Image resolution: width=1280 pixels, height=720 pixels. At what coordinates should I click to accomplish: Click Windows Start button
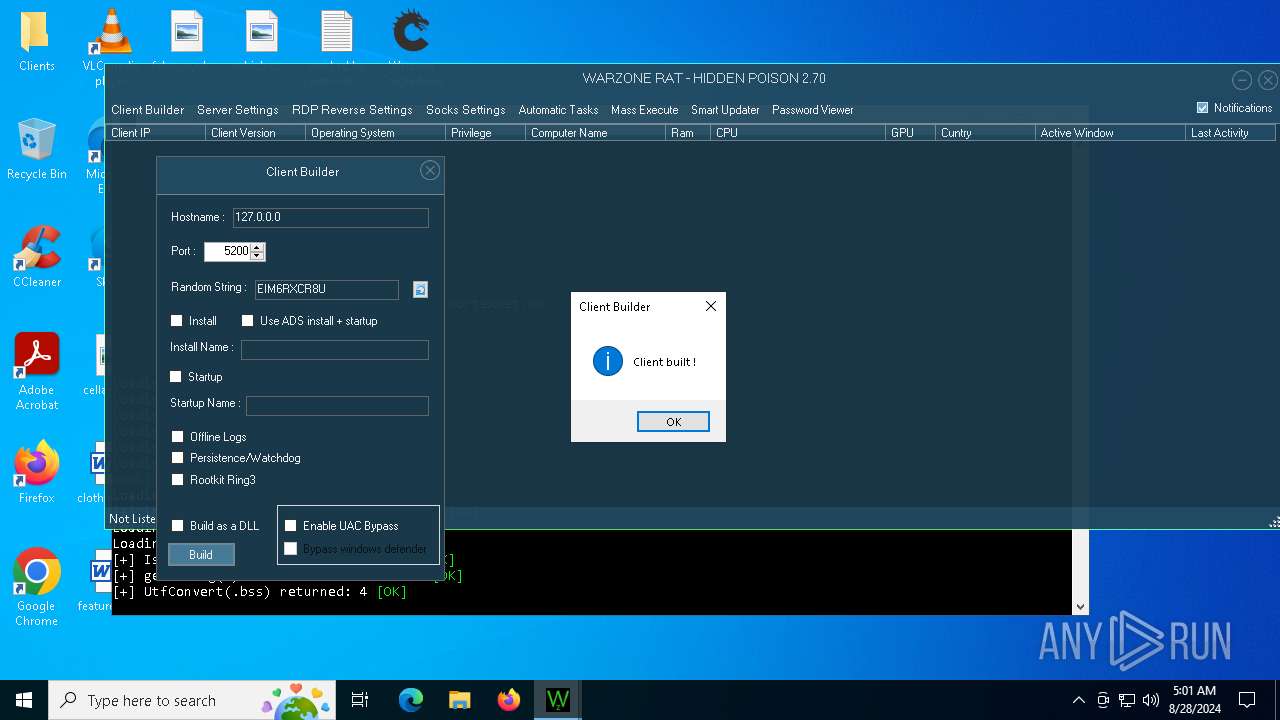point(24,700)
